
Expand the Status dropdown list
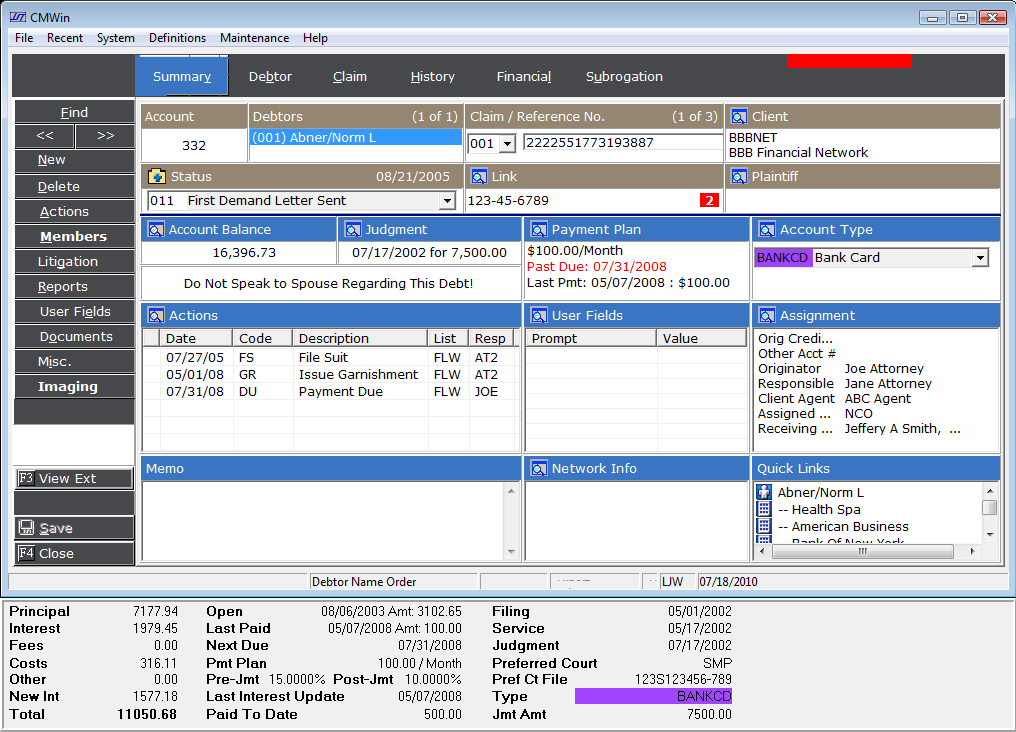[x=448, y=201]
